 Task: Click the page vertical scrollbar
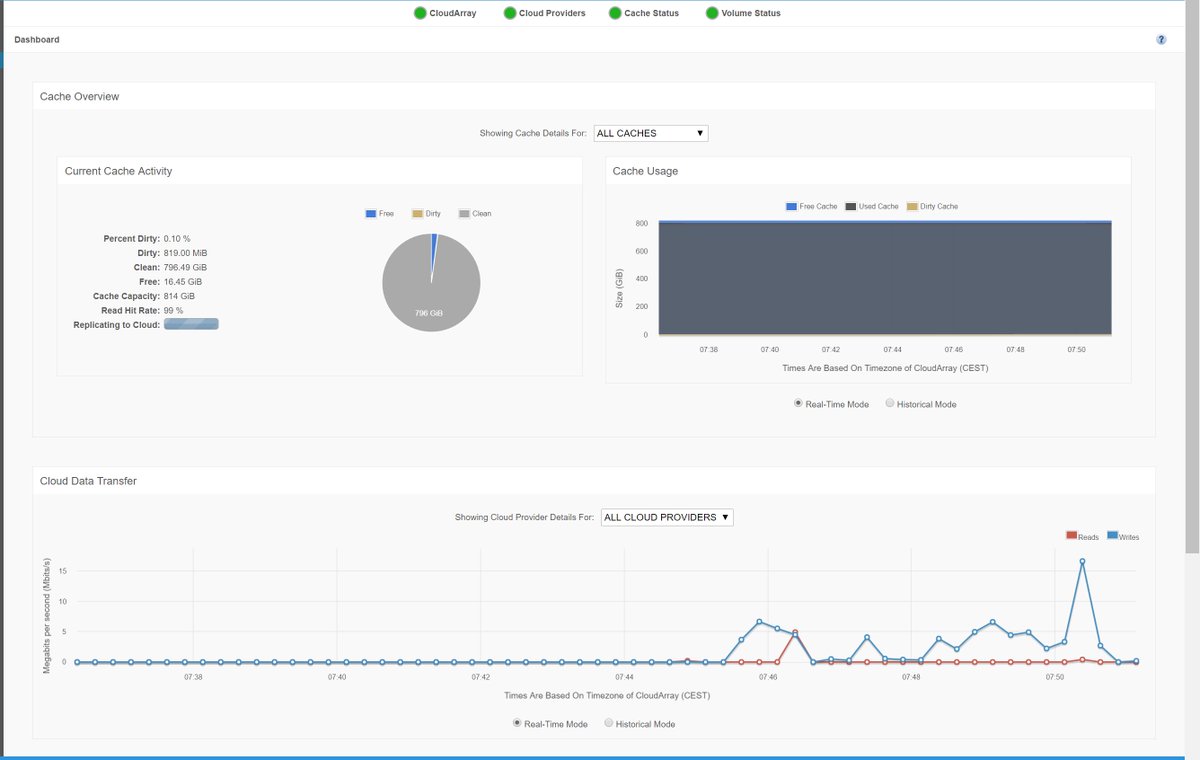pyautogui.click(x=1192, y=275)
